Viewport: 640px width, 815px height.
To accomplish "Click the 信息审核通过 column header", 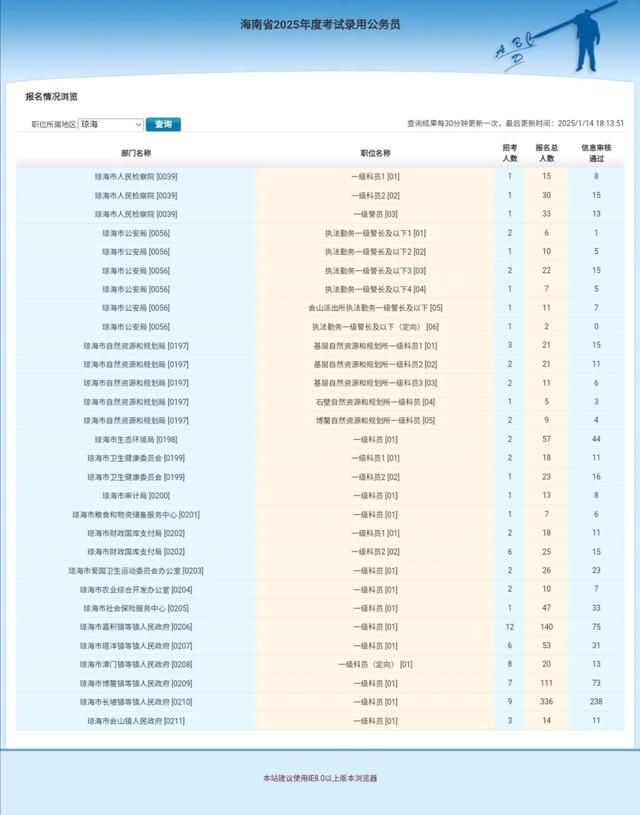I will pyautogui.click(x=596, y=153).
